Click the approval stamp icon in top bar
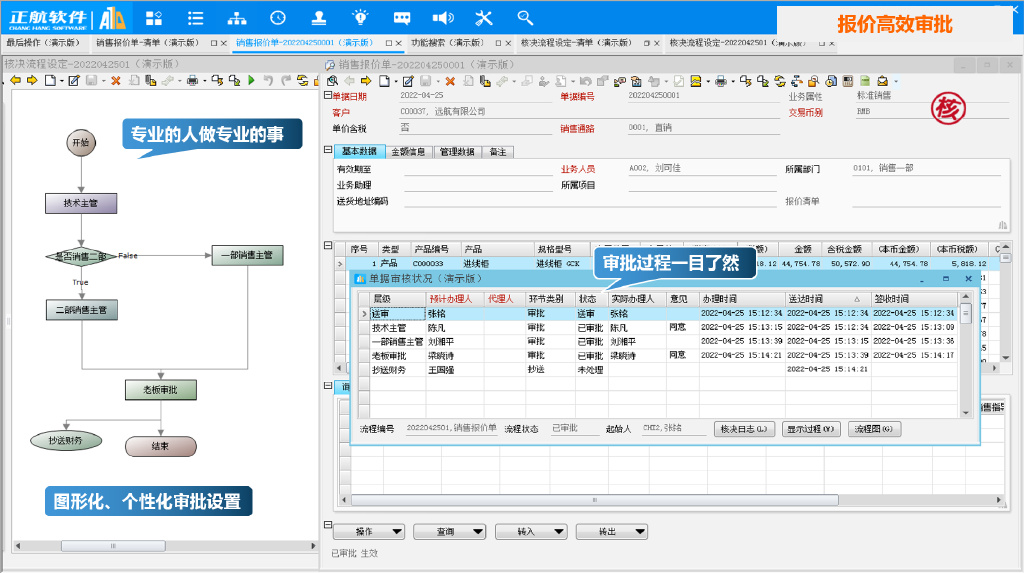The width and height of the screenshot is (1024, 573). [319, 18]
